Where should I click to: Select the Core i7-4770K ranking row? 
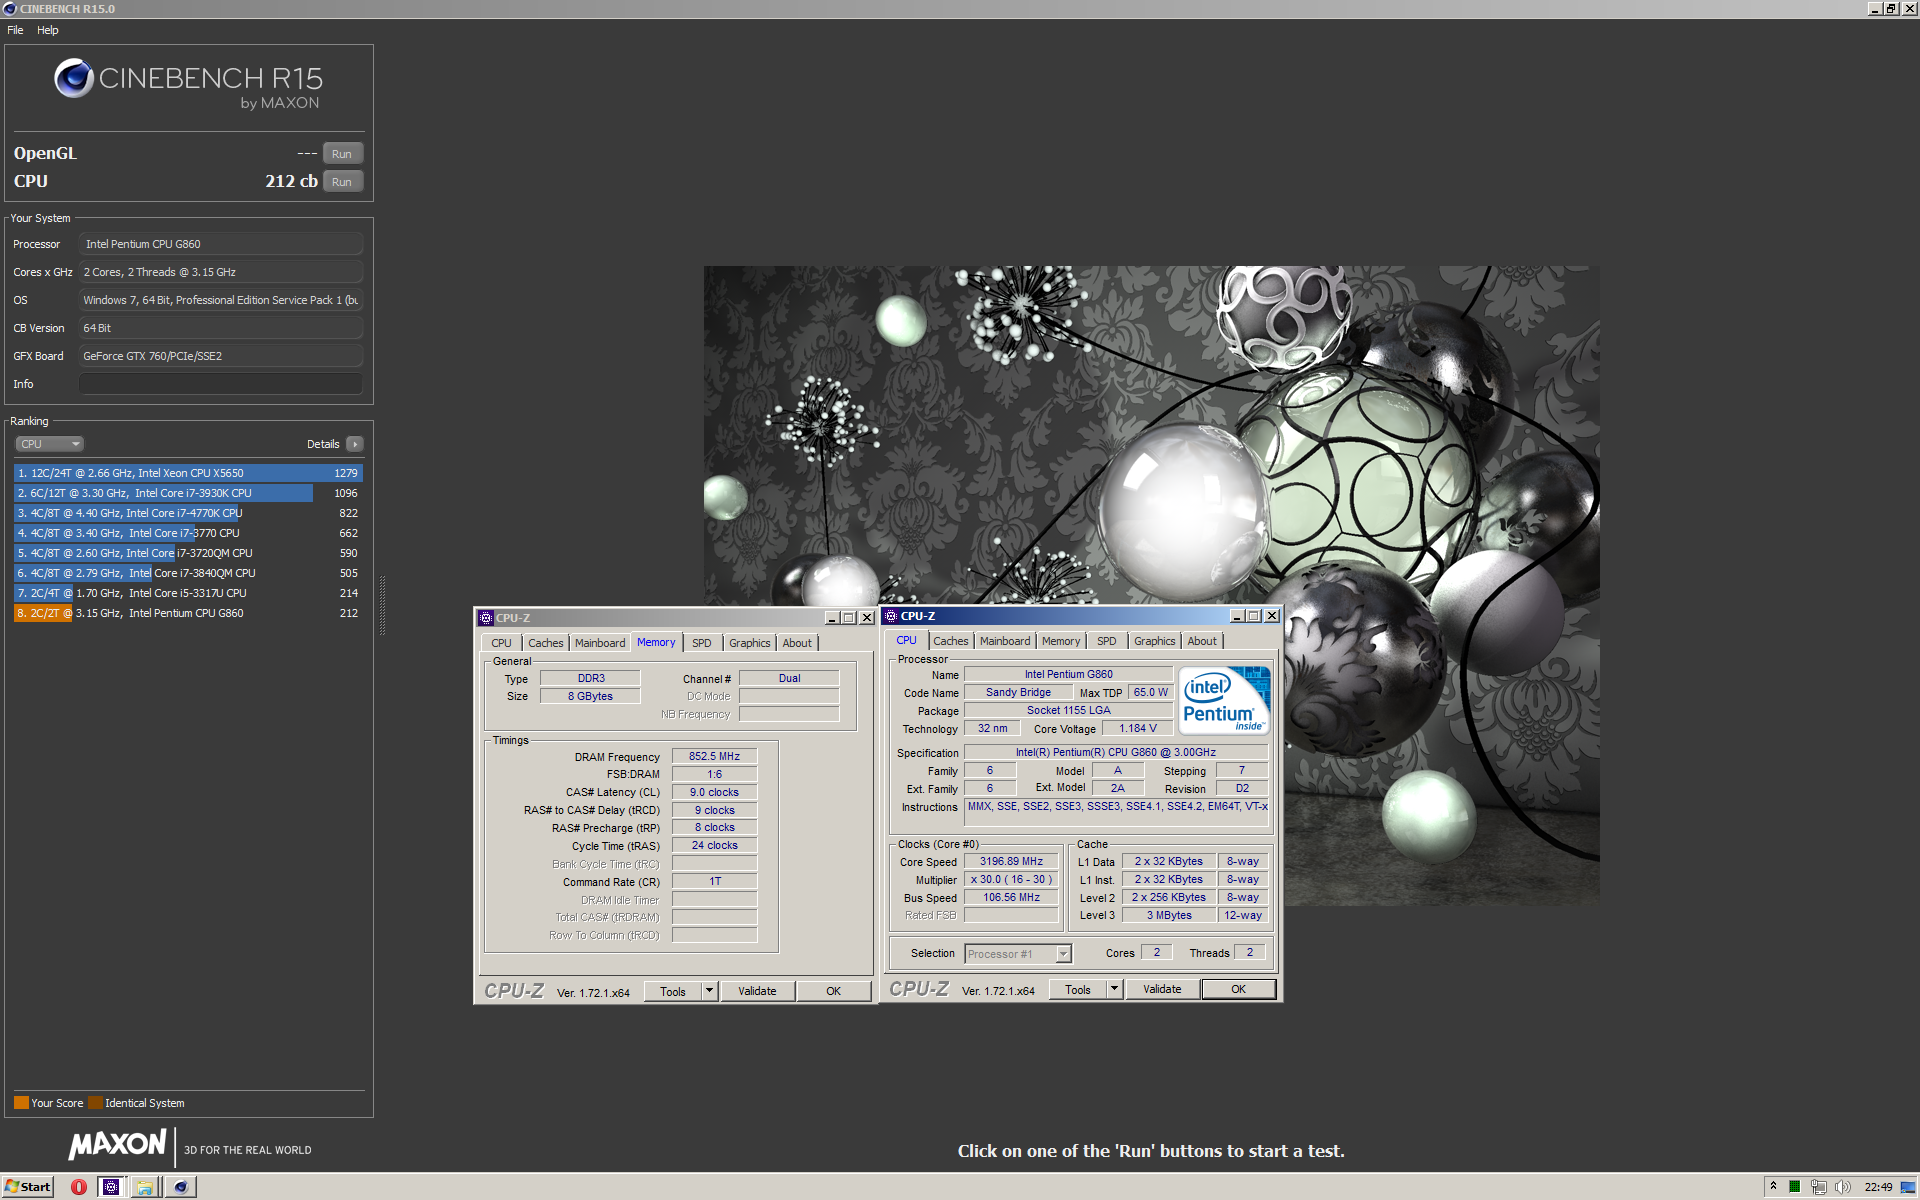(188, 513)
